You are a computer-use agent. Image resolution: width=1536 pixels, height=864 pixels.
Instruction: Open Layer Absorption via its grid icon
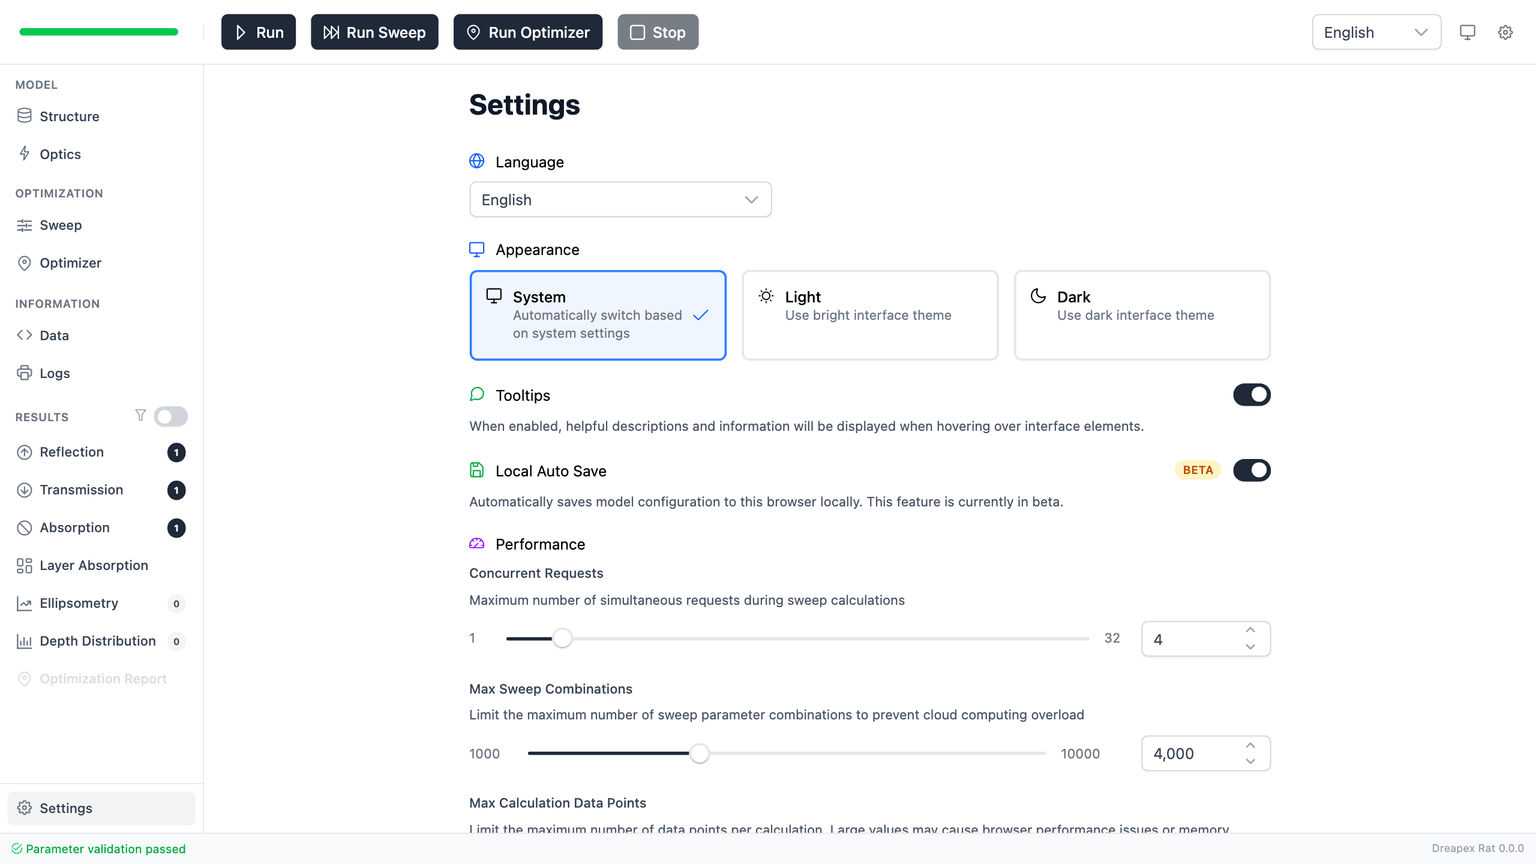[24, 565]
